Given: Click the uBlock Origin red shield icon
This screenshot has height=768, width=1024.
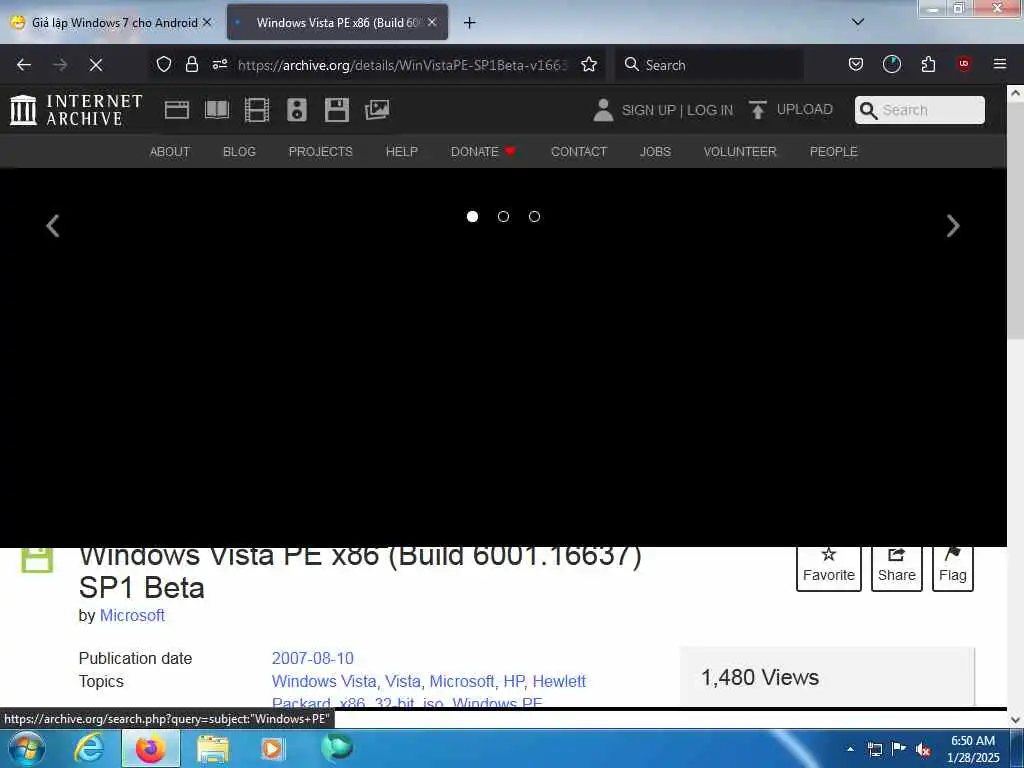Looking at the screenshot, I should click(x=964, y=64).
